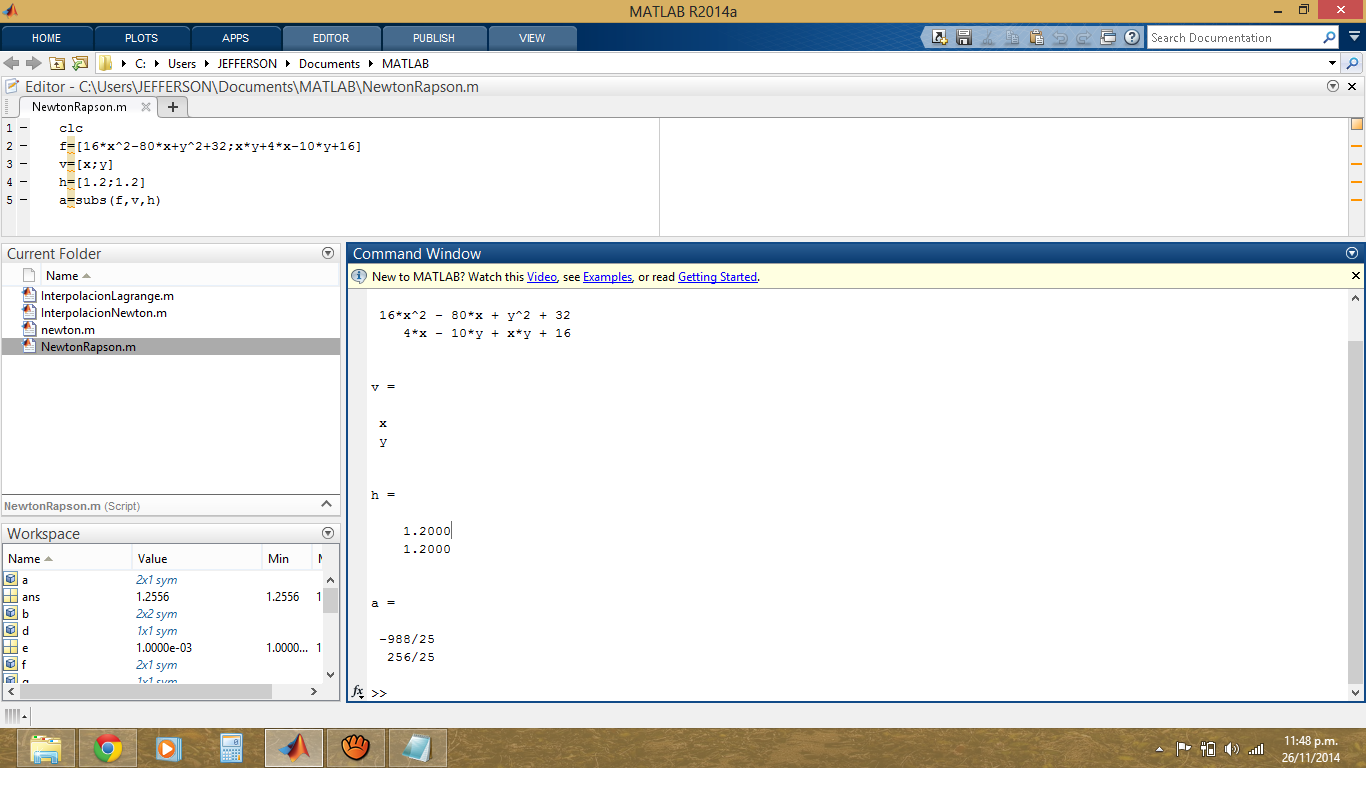Open Workspace panel actions dropdown
The image size is (1366, 788).
pyautogui.click(x=328, y=533)
